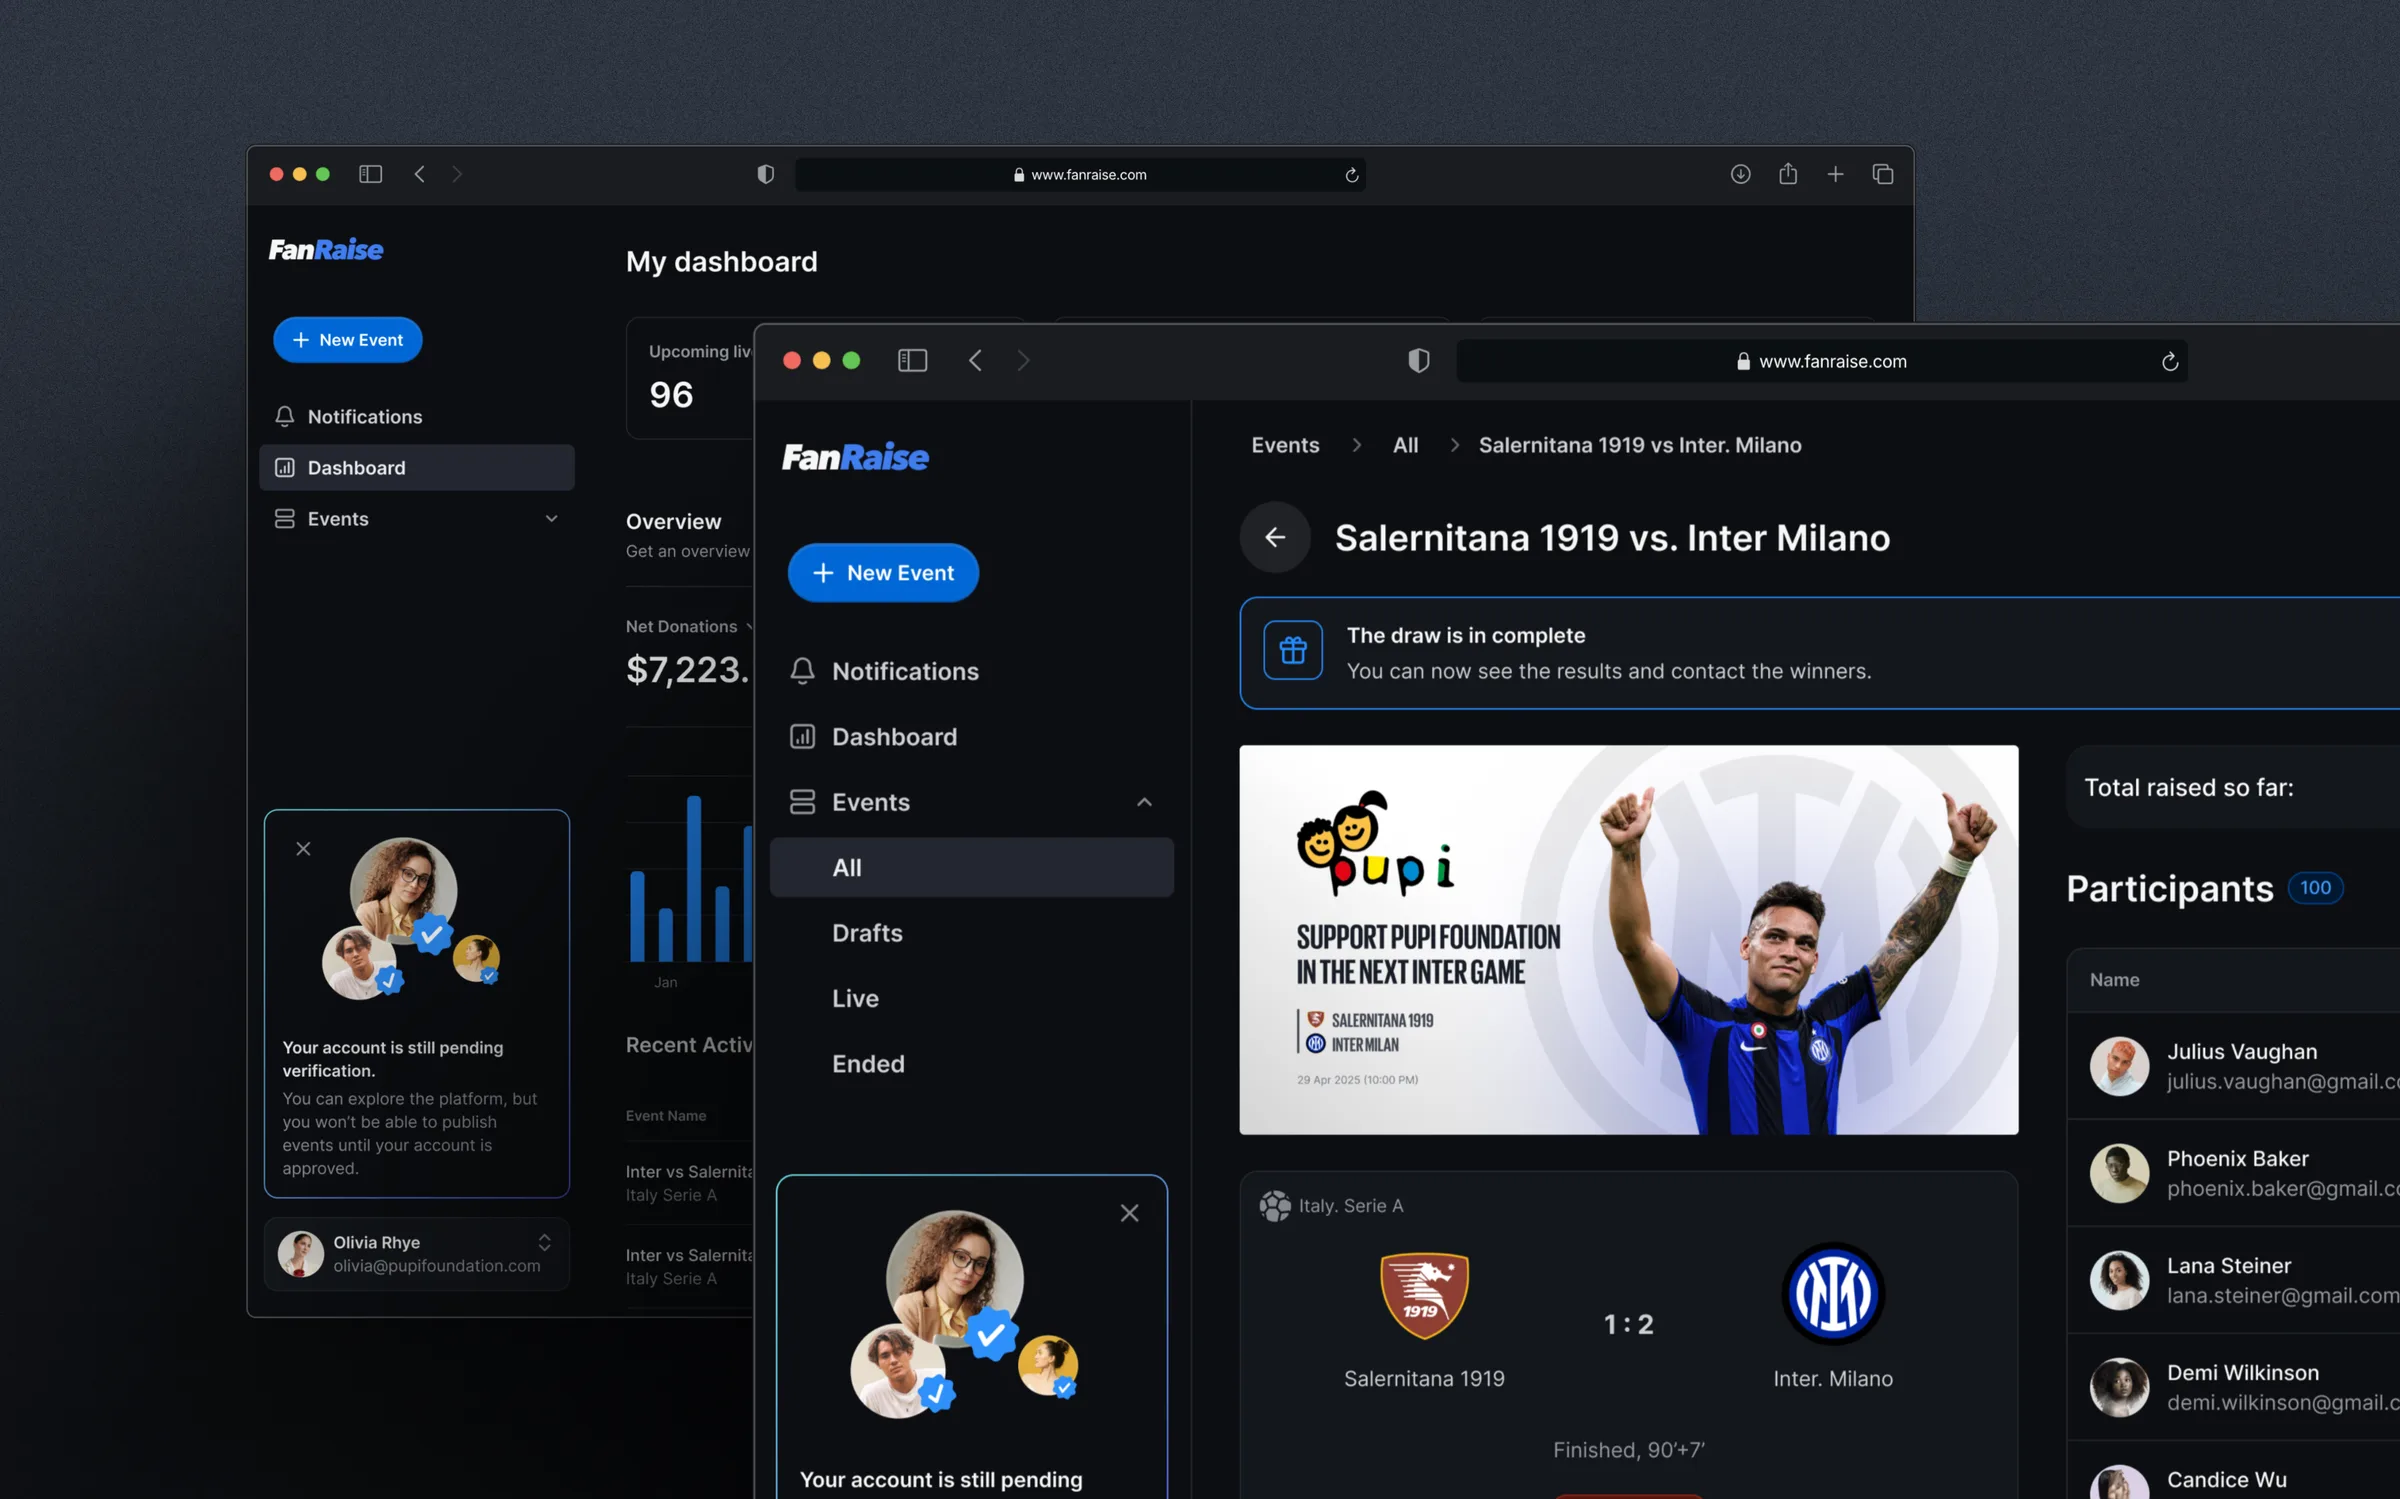2400x1499 pixels.
Task: Open downloads icon in back window toolbar
Action: point(1740,174)
